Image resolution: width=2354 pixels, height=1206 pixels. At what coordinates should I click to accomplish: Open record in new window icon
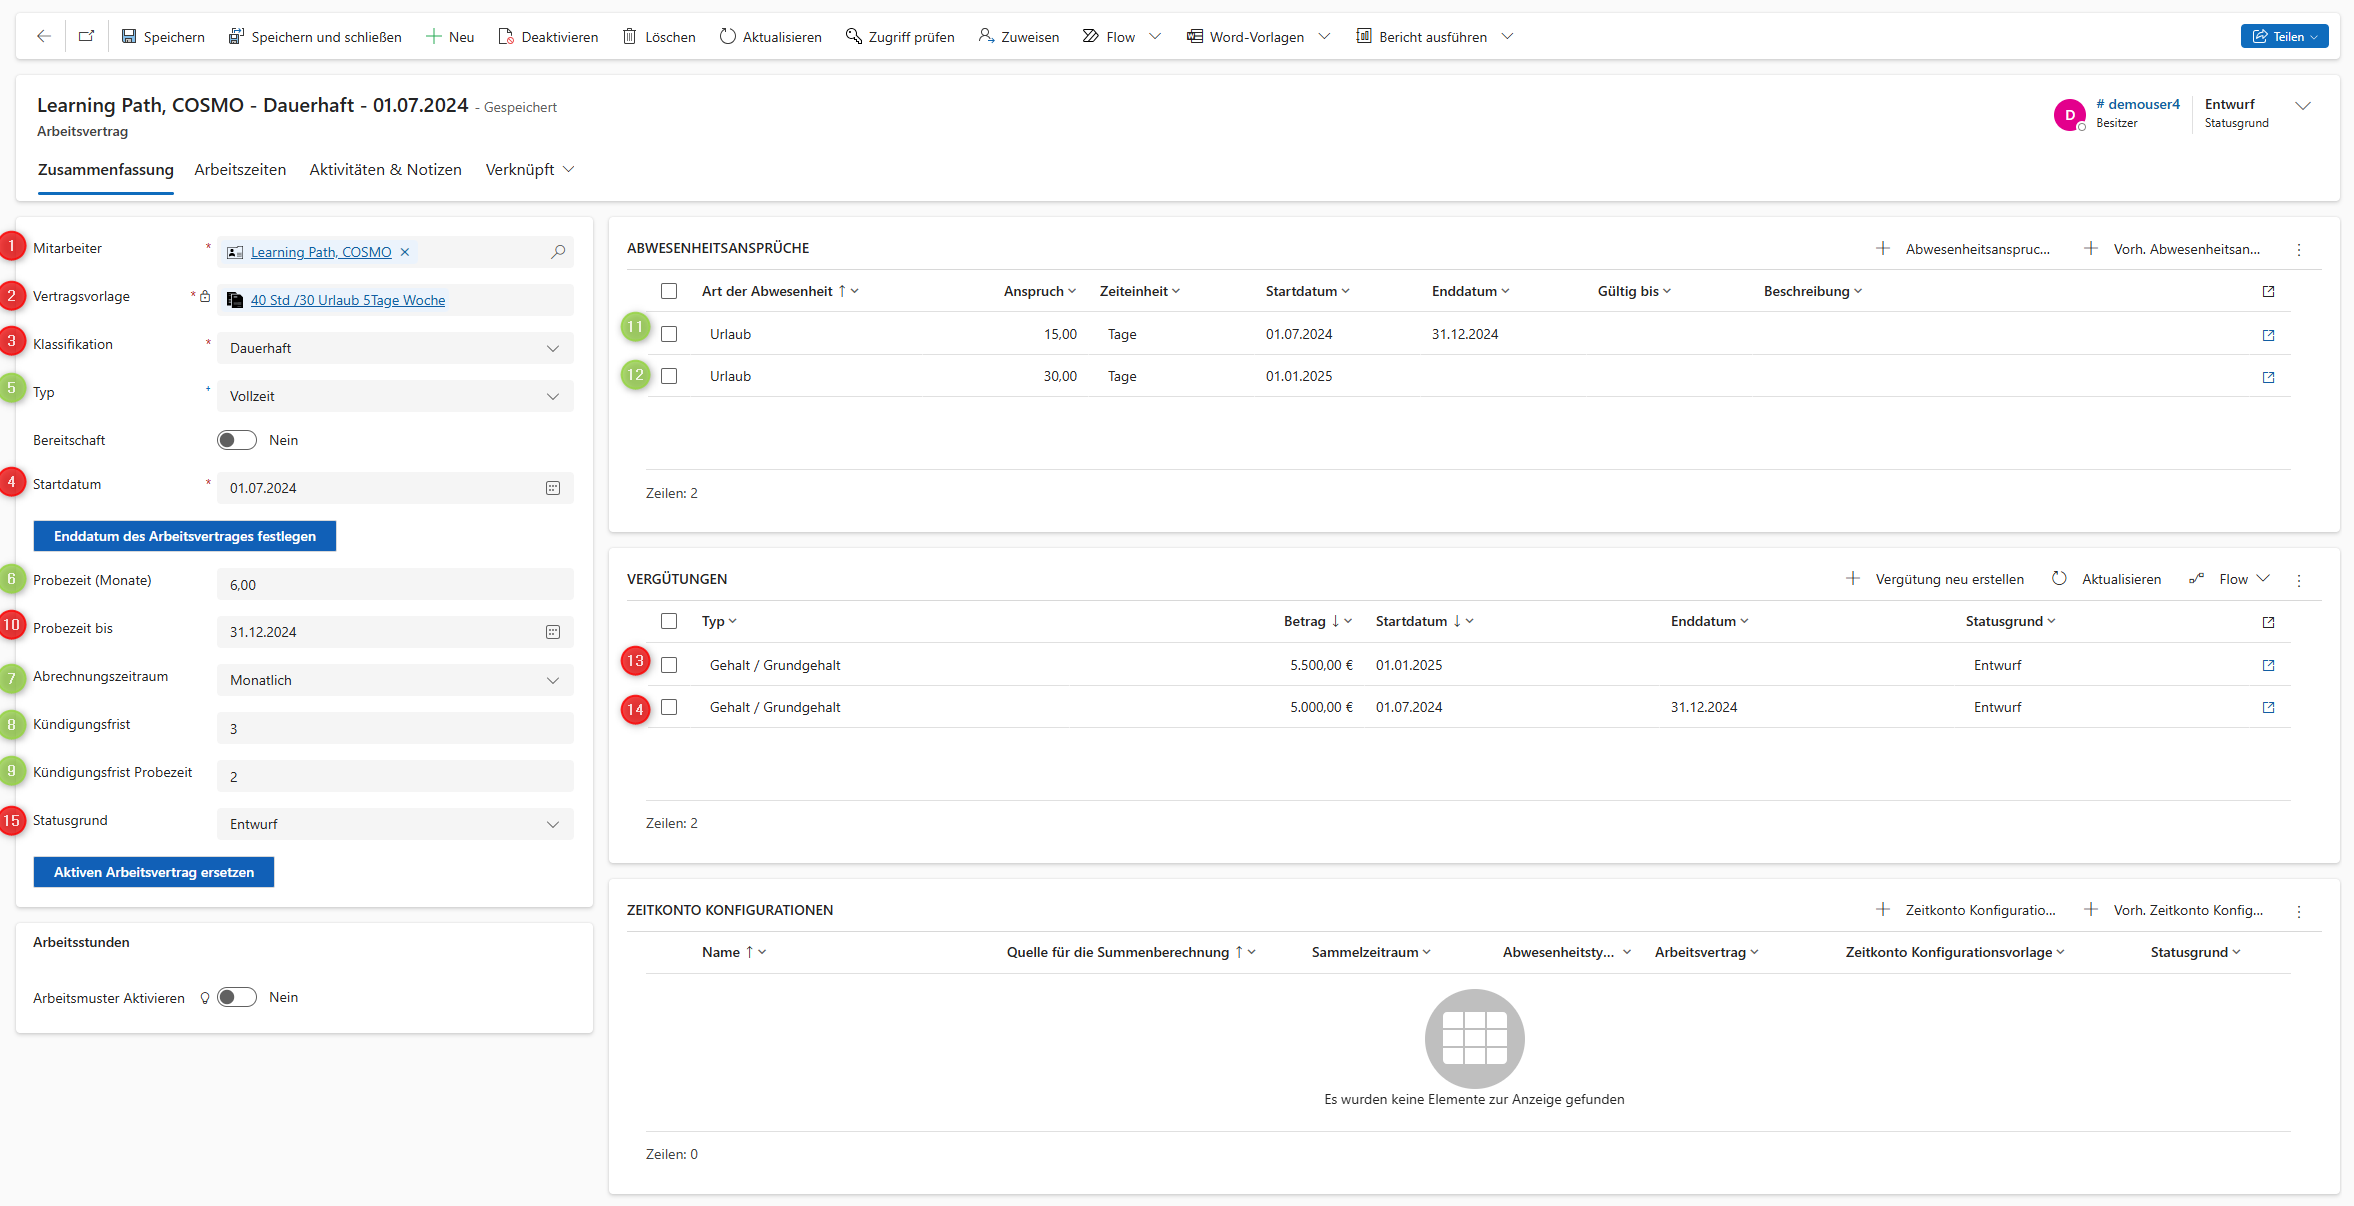pos(86,36)
